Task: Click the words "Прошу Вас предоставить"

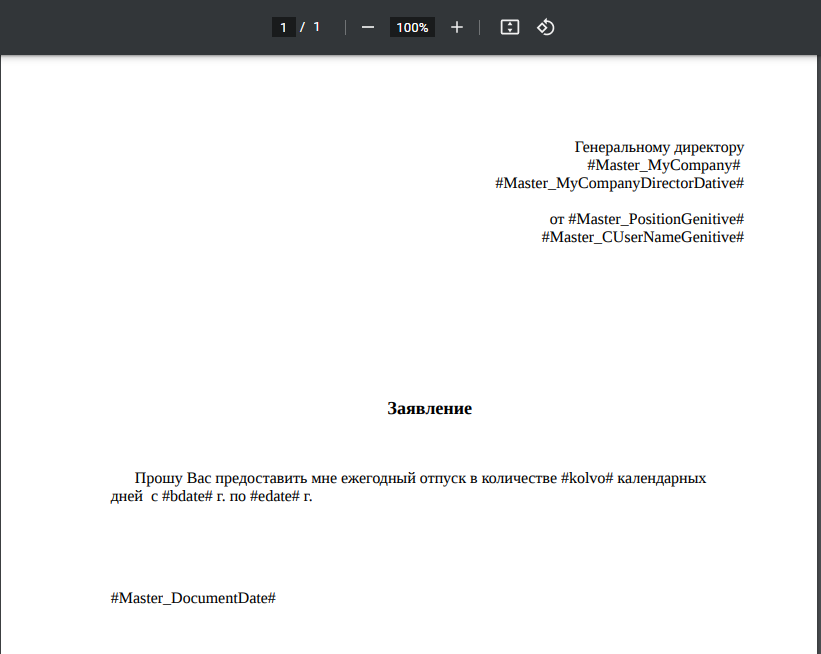Action: (x=220, y=478)
